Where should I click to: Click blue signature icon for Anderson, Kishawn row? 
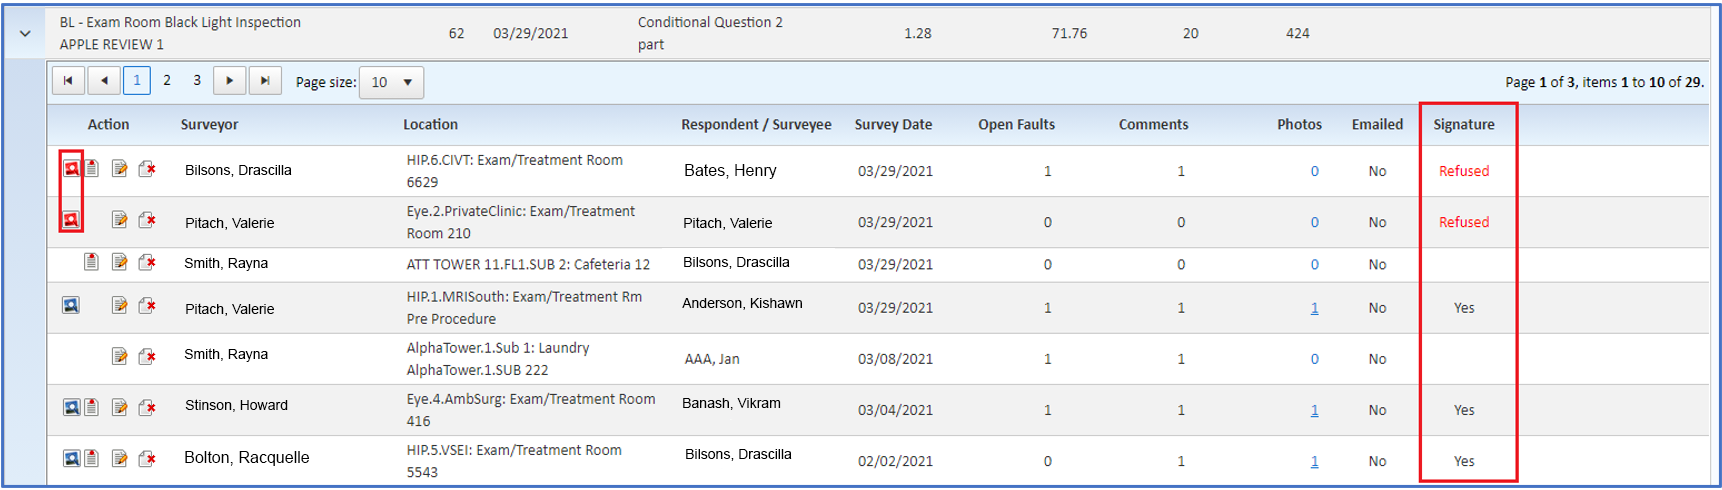pos(71,306)
